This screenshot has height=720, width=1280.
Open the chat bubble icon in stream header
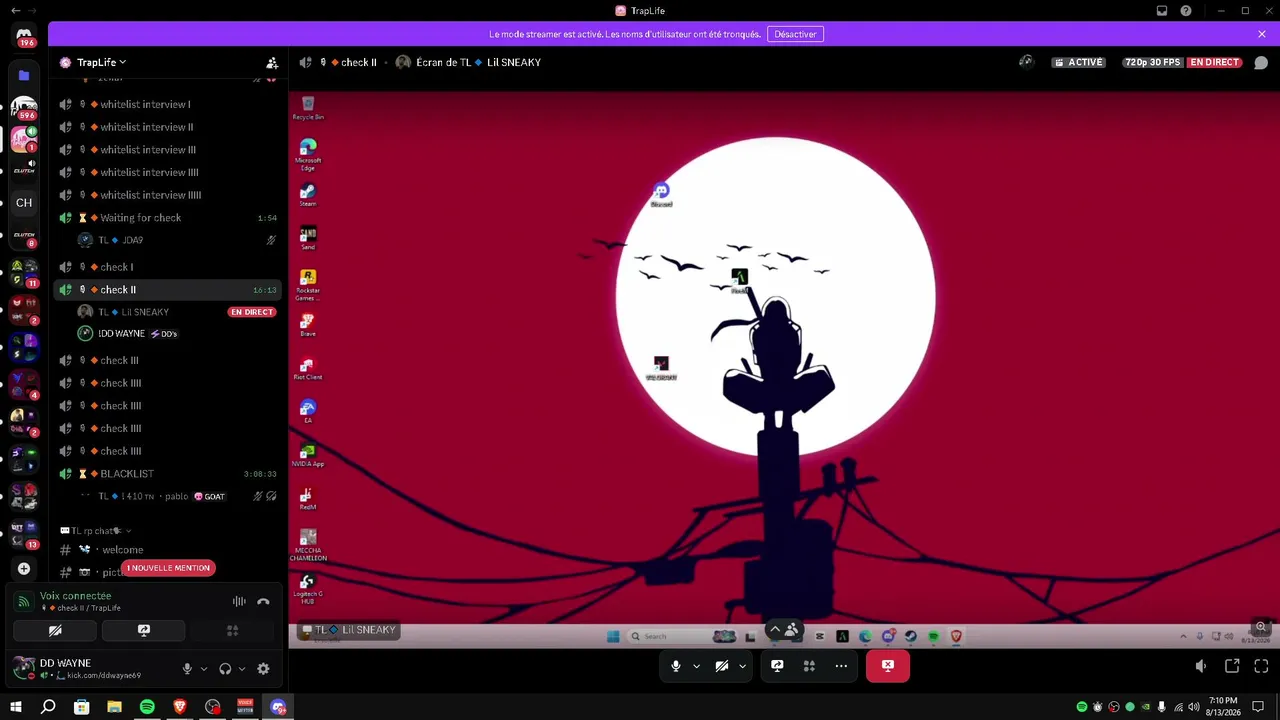[x=1261, y=62]
